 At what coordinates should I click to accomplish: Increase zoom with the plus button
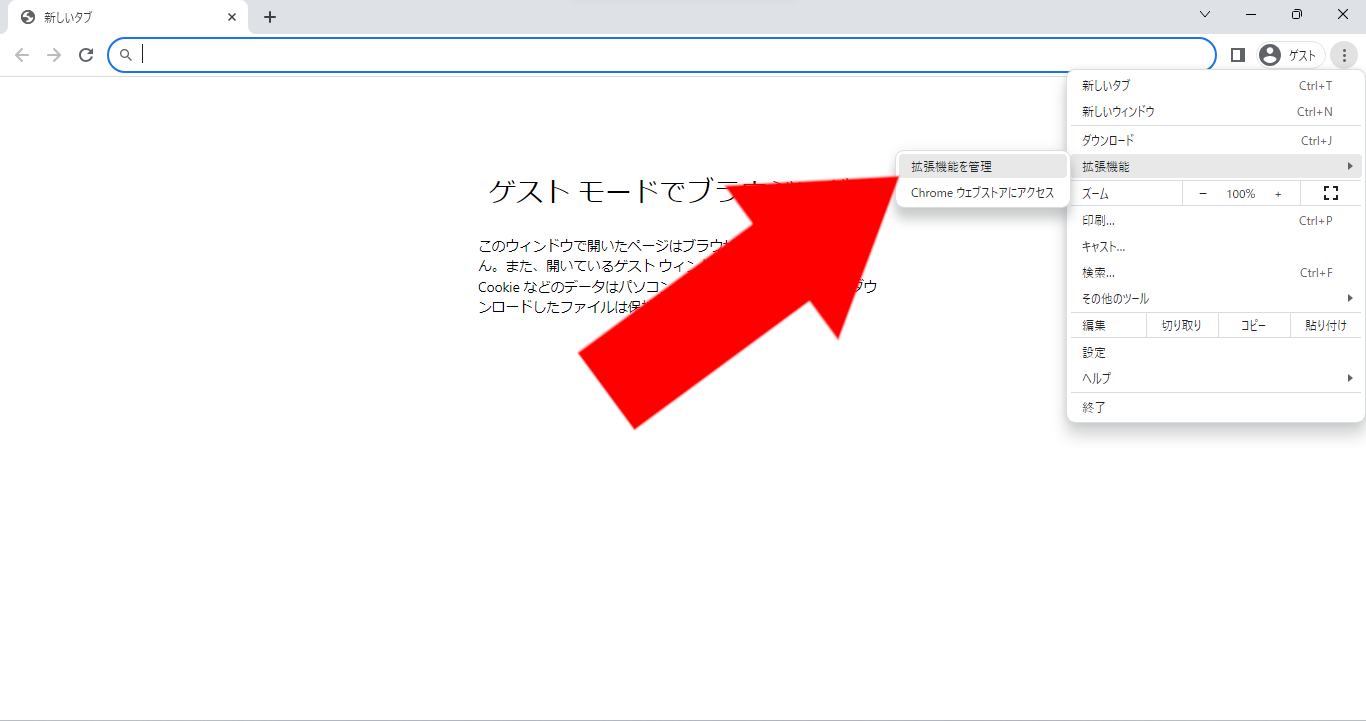1278,193
